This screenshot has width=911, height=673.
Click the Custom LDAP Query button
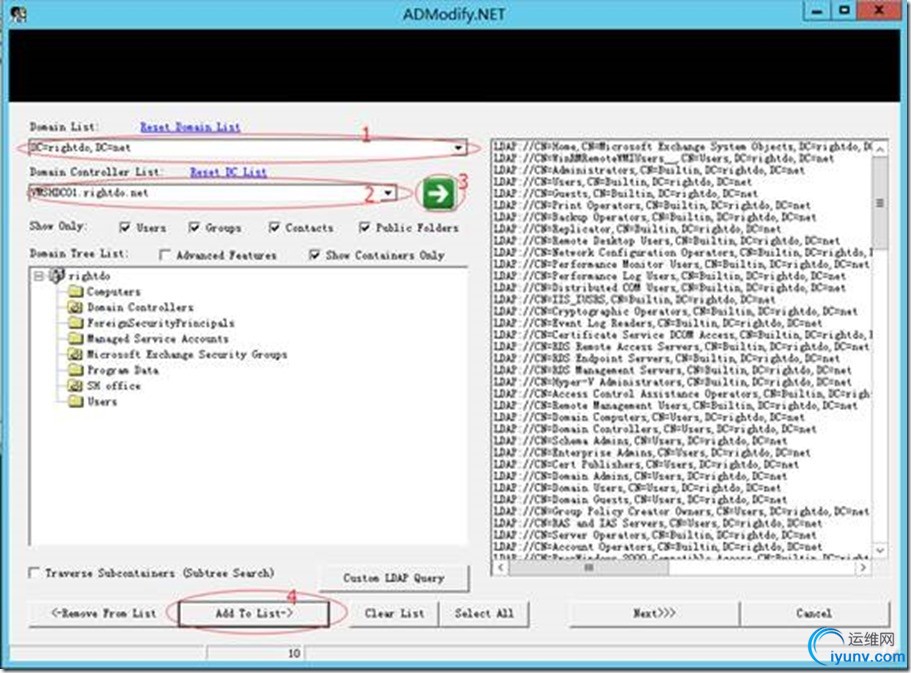[x=394, y=578]
